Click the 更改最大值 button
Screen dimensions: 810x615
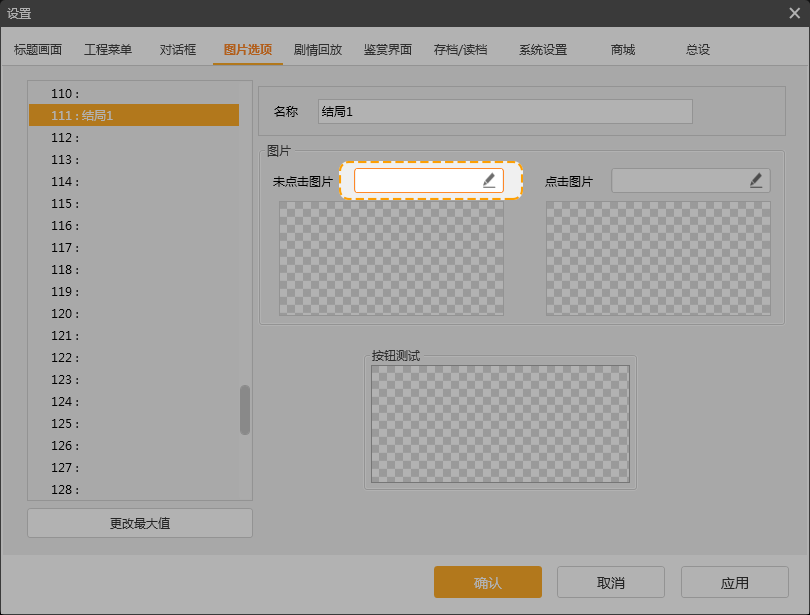[139, 522]
